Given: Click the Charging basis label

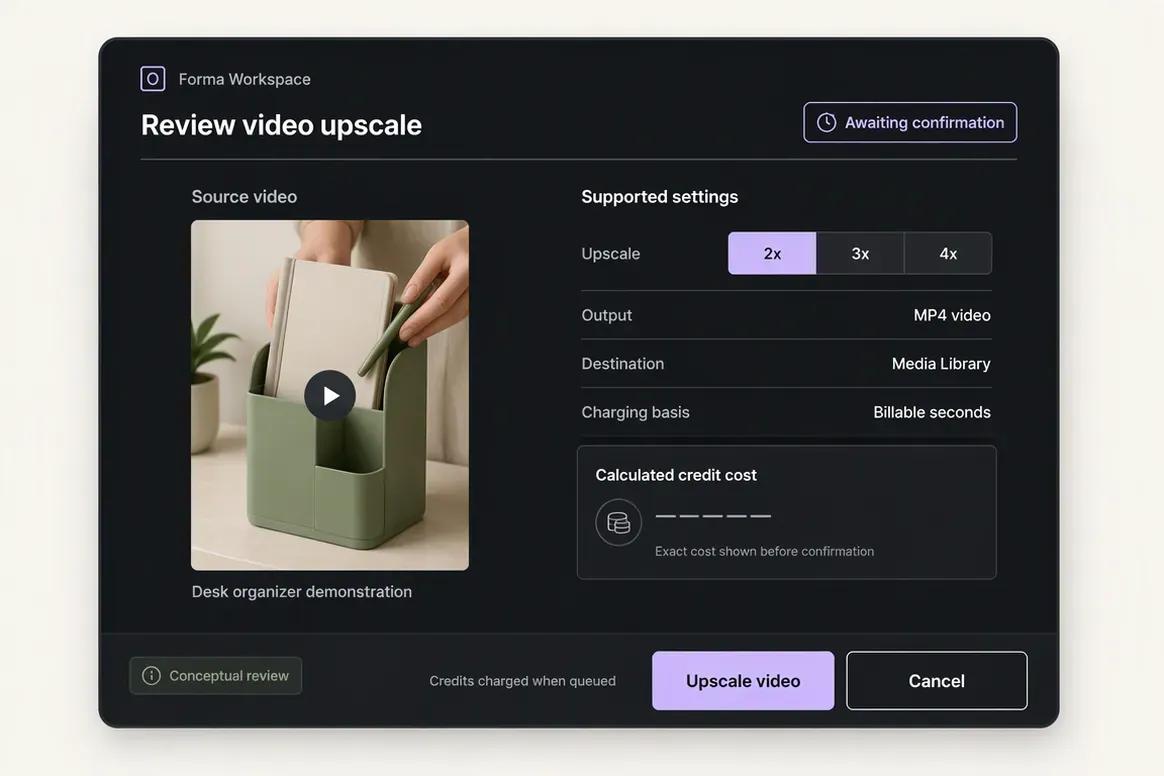Looking at the screenshot, I should (x=635, y=412).
